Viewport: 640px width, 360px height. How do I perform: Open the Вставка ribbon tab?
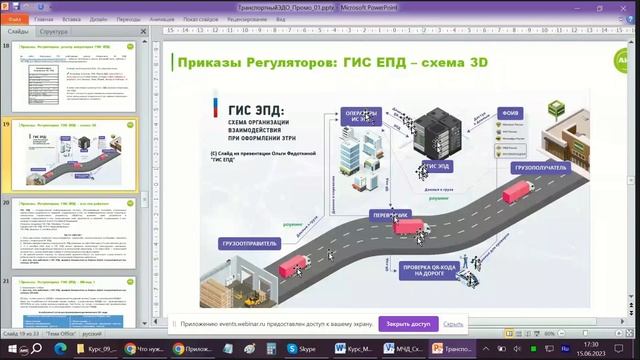pyautogui.click(x=71, y=19)
